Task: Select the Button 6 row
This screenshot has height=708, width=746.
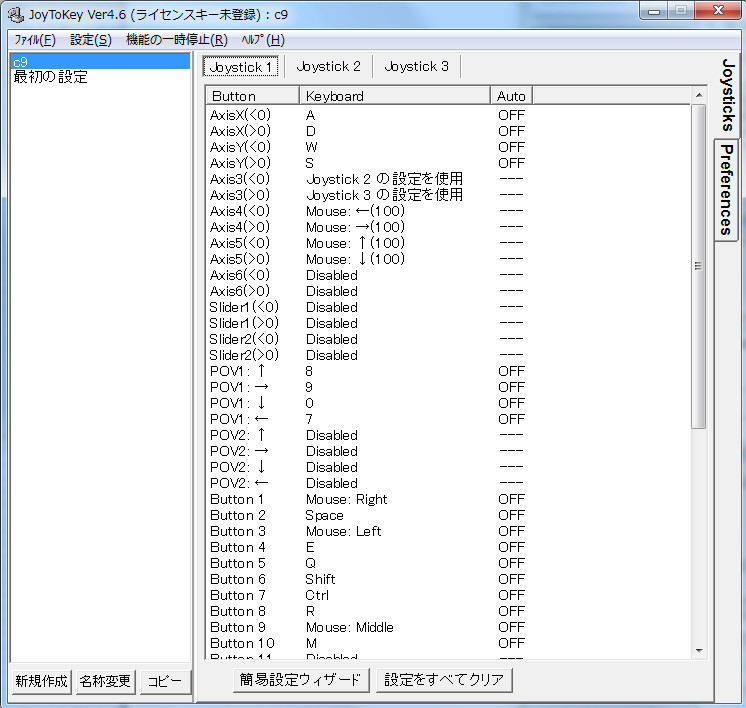Action: click(x=449, y=580)
